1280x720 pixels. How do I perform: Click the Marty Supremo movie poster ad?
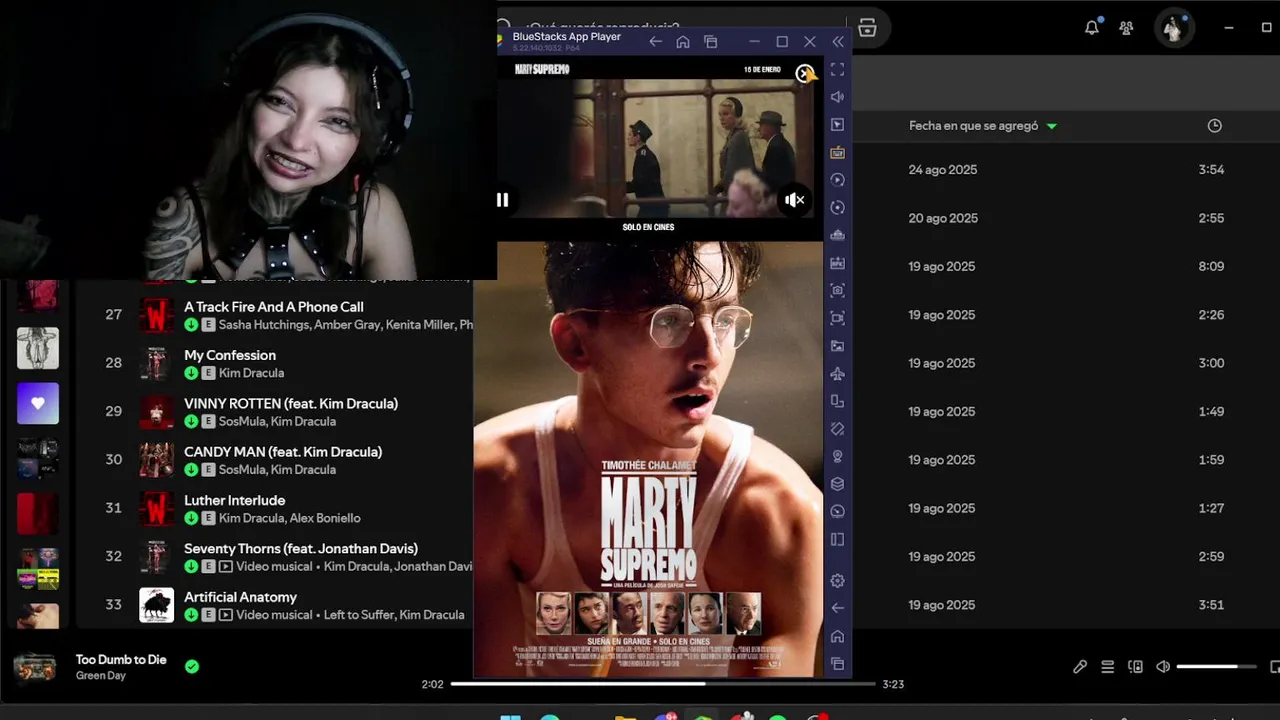[648, 460]
